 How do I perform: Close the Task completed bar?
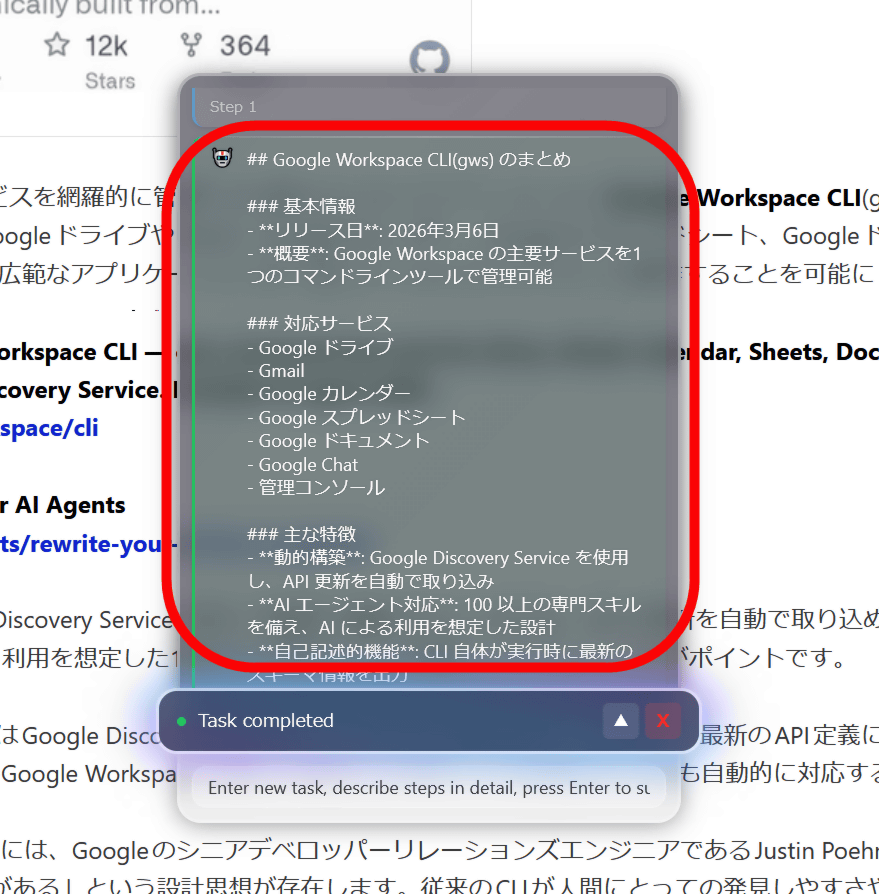pyautogui.click(x=663, y=721)
